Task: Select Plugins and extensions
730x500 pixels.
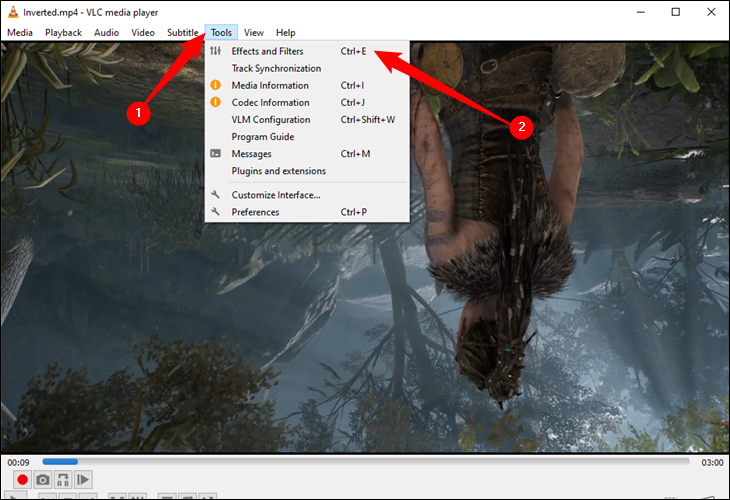Action: 278,171
